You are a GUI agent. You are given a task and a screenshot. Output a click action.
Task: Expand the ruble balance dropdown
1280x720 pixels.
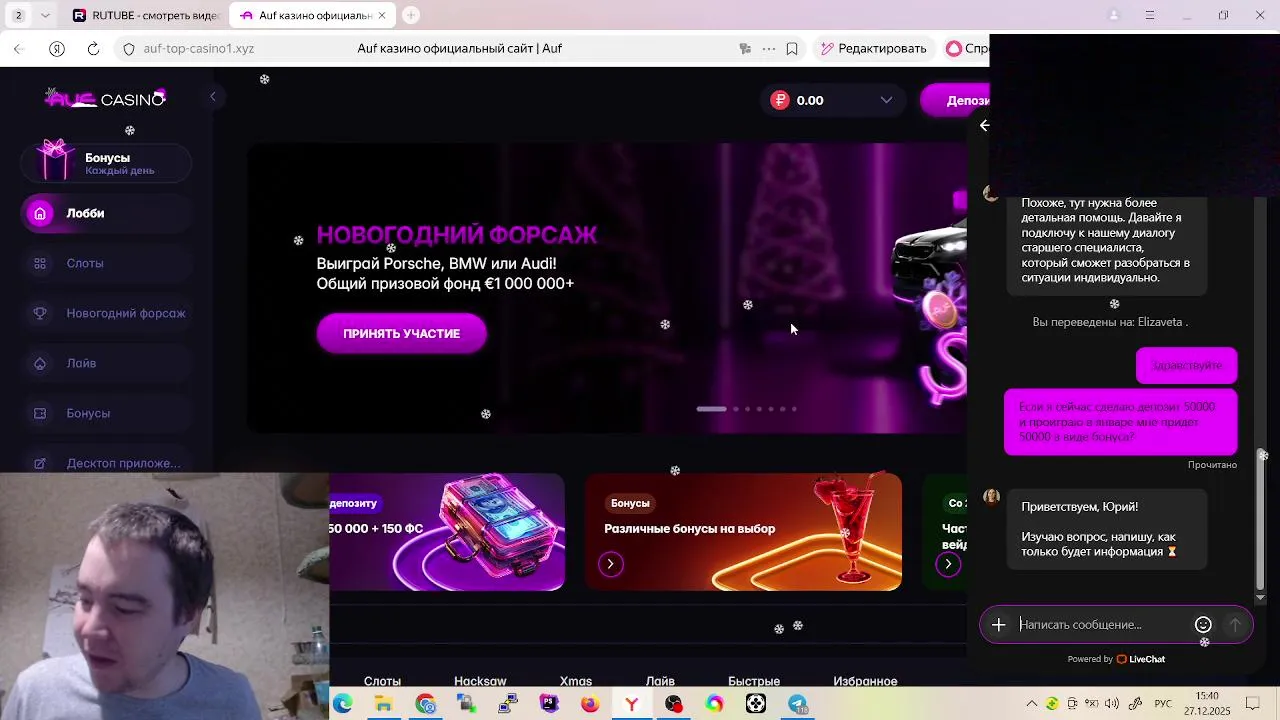[886, 100]
